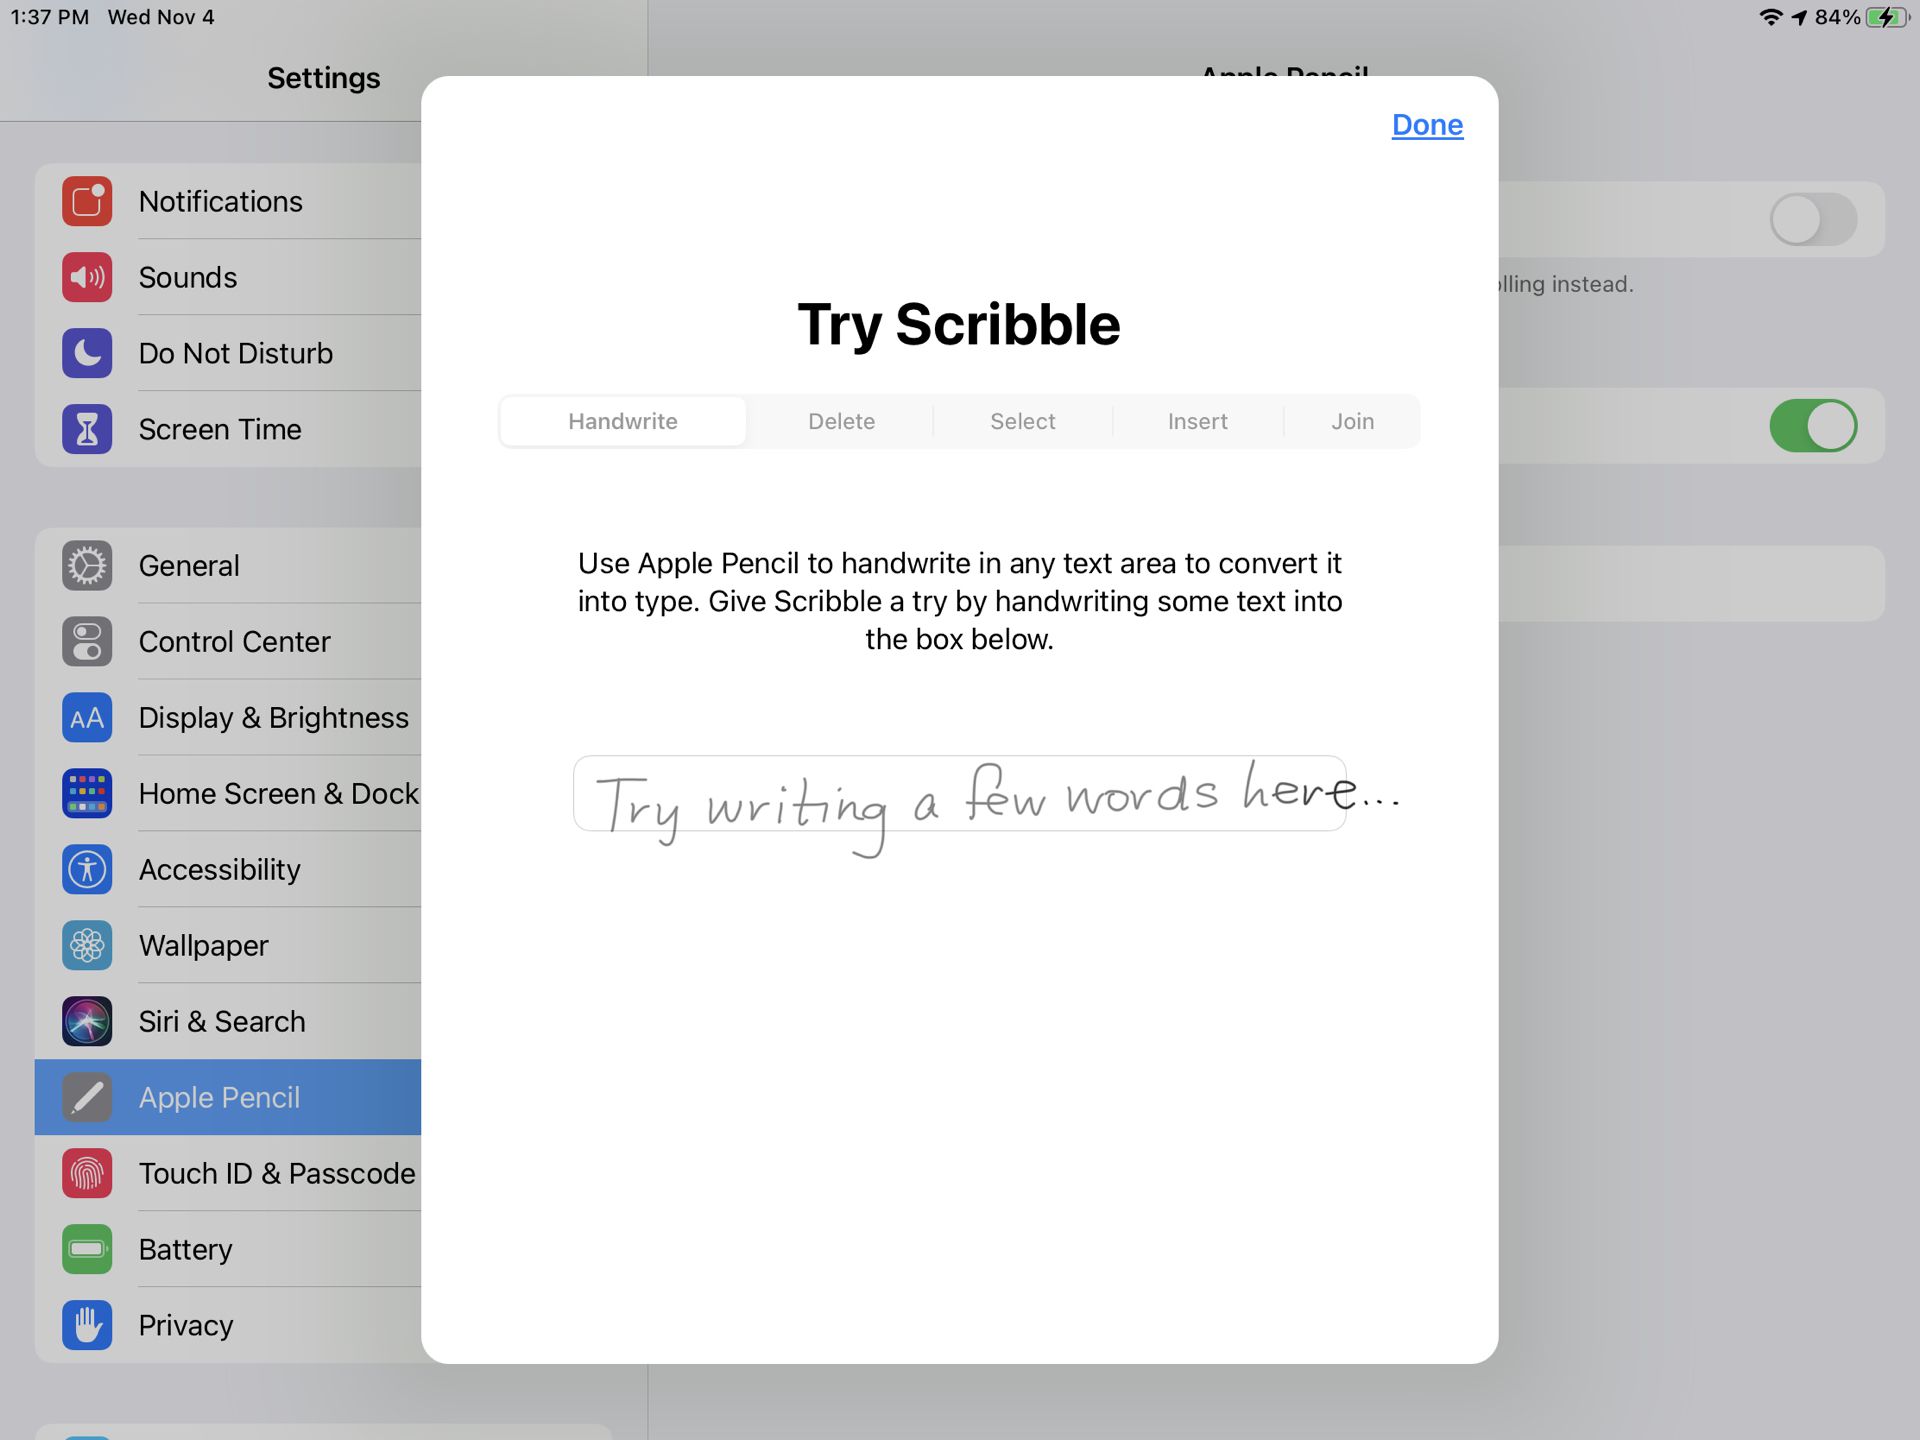Switch to the Delete tab

[x=841, y=421]
